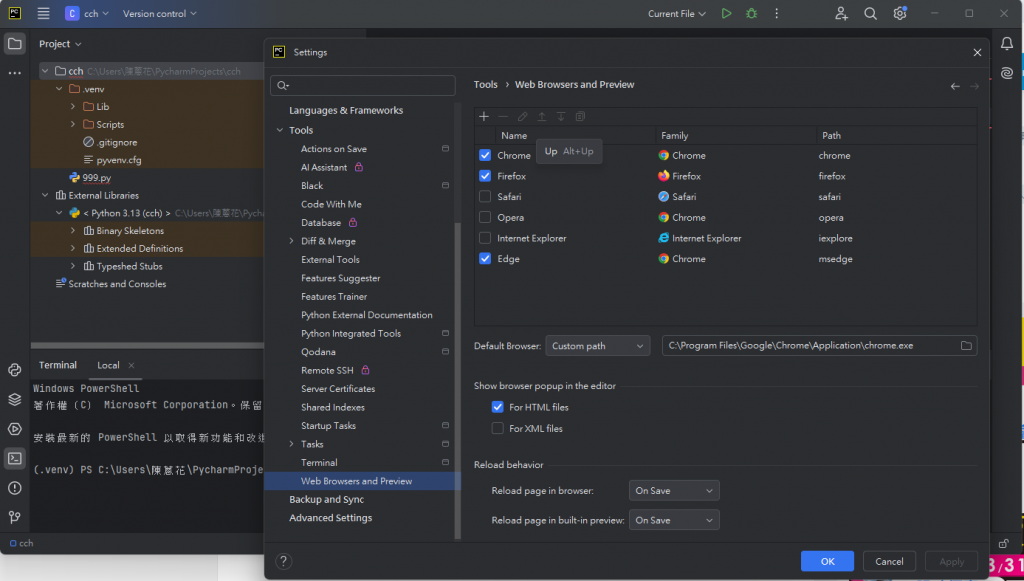
Task: Expand the Tasks settings node
Action: [291, 444]
